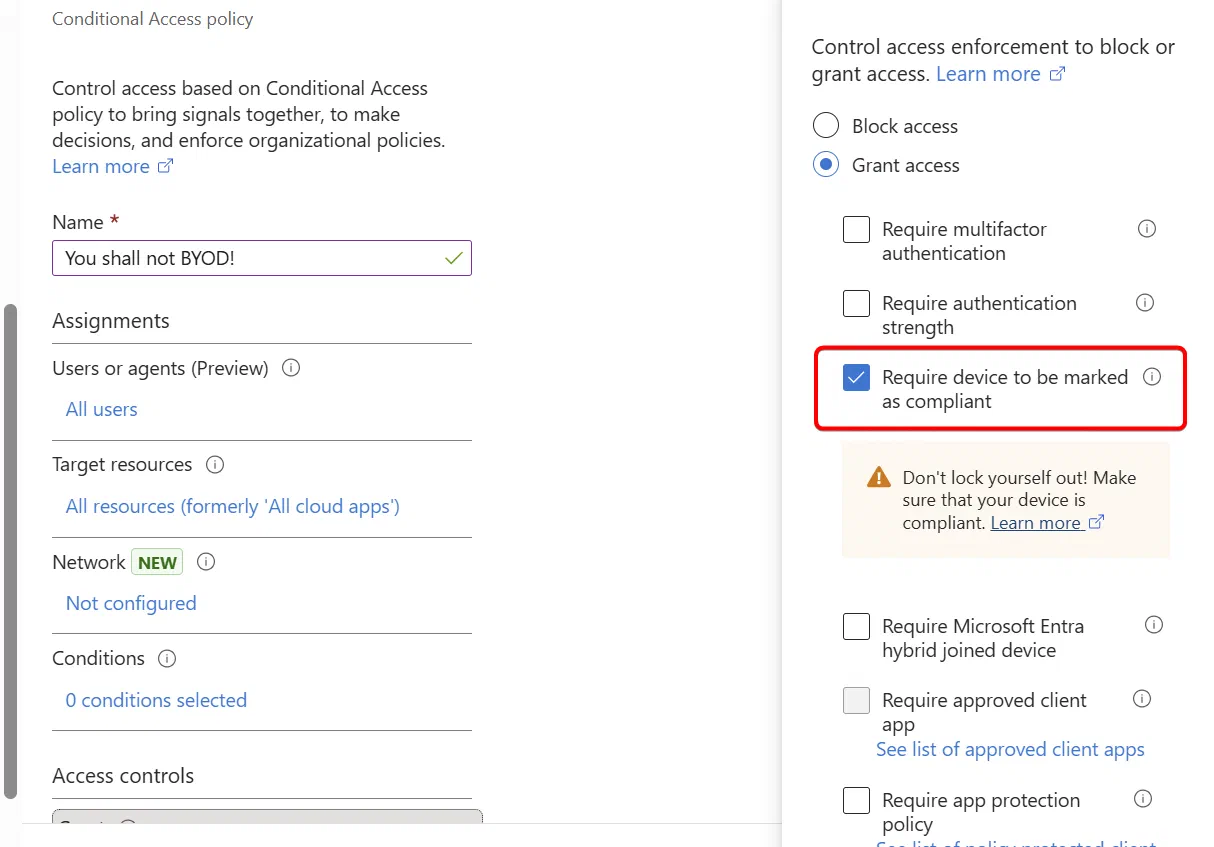Check Require Microsoft Entra hybrid joined device
Screen dimensions: 1214x847
856,626
